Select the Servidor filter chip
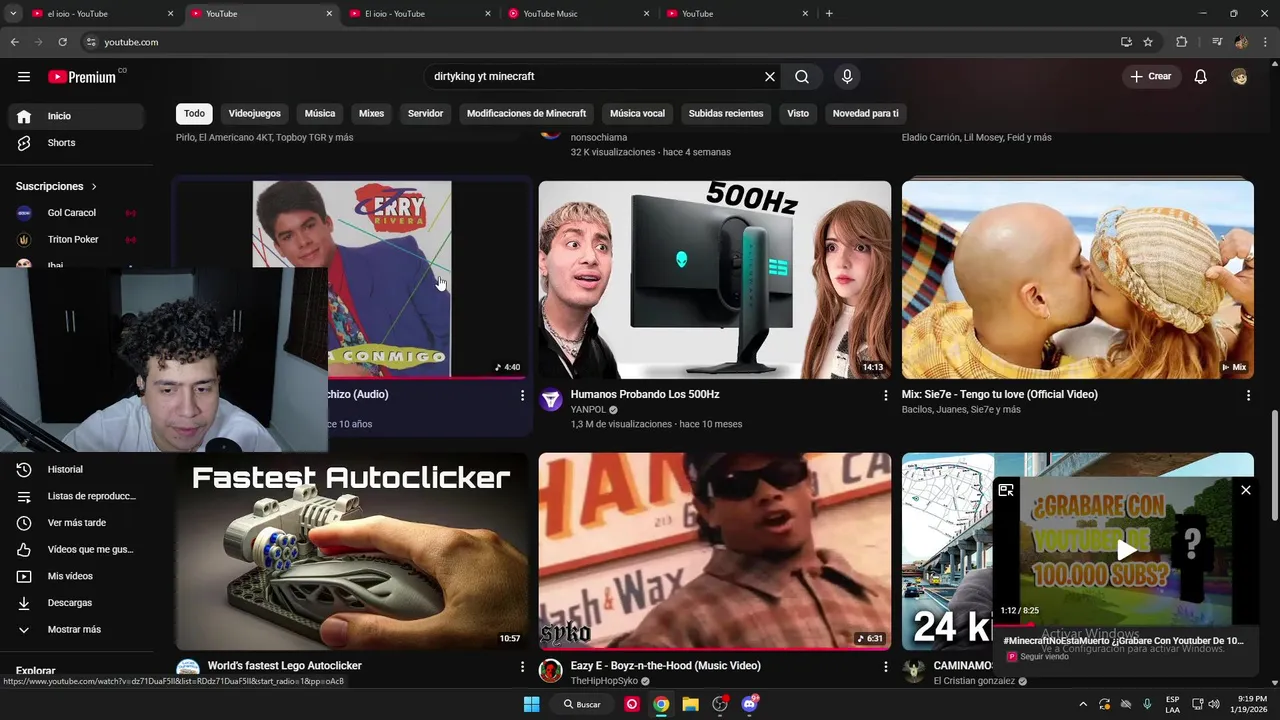The height and width of the screenshot is (720, 1280). click(x=425, y=114)
